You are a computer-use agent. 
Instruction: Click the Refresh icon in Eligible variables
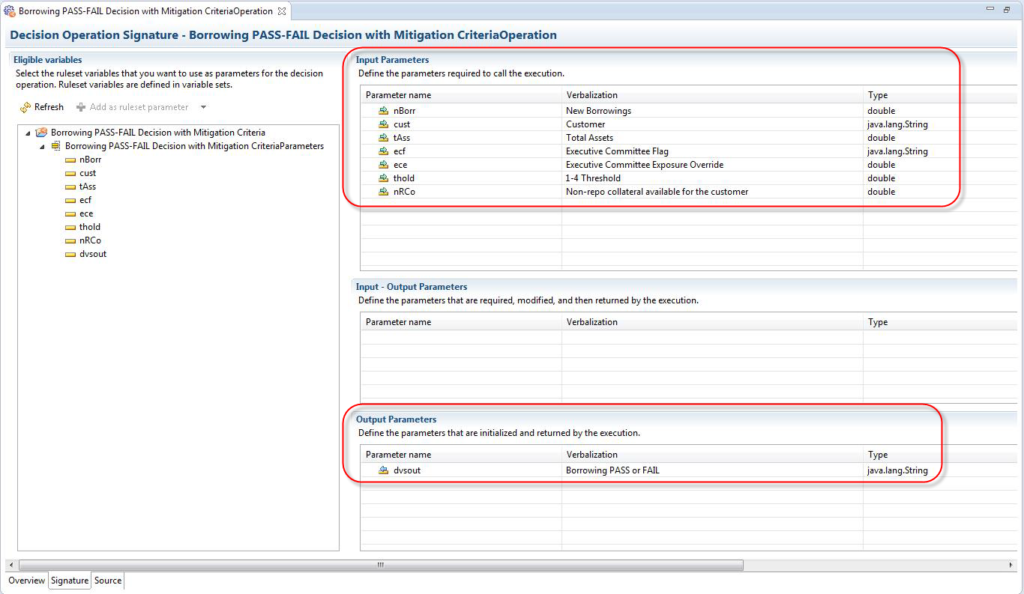click(x=25, y=107)
